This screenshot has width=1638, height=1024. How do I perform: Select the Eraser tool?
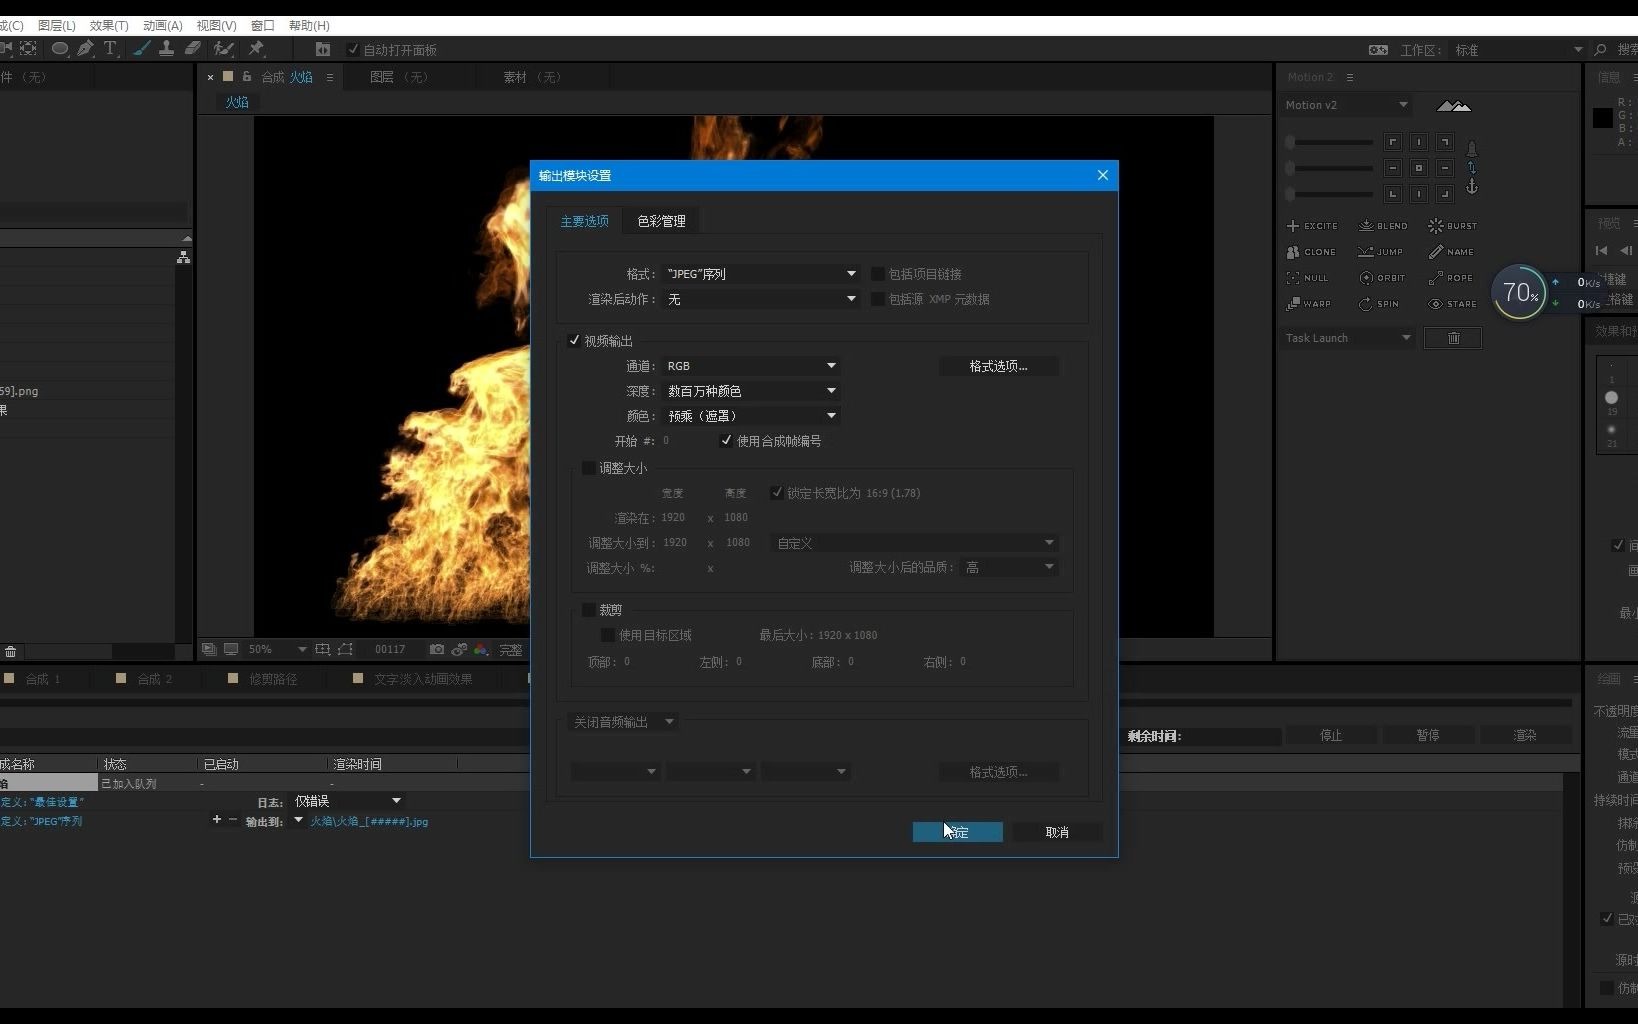point(193,48)
